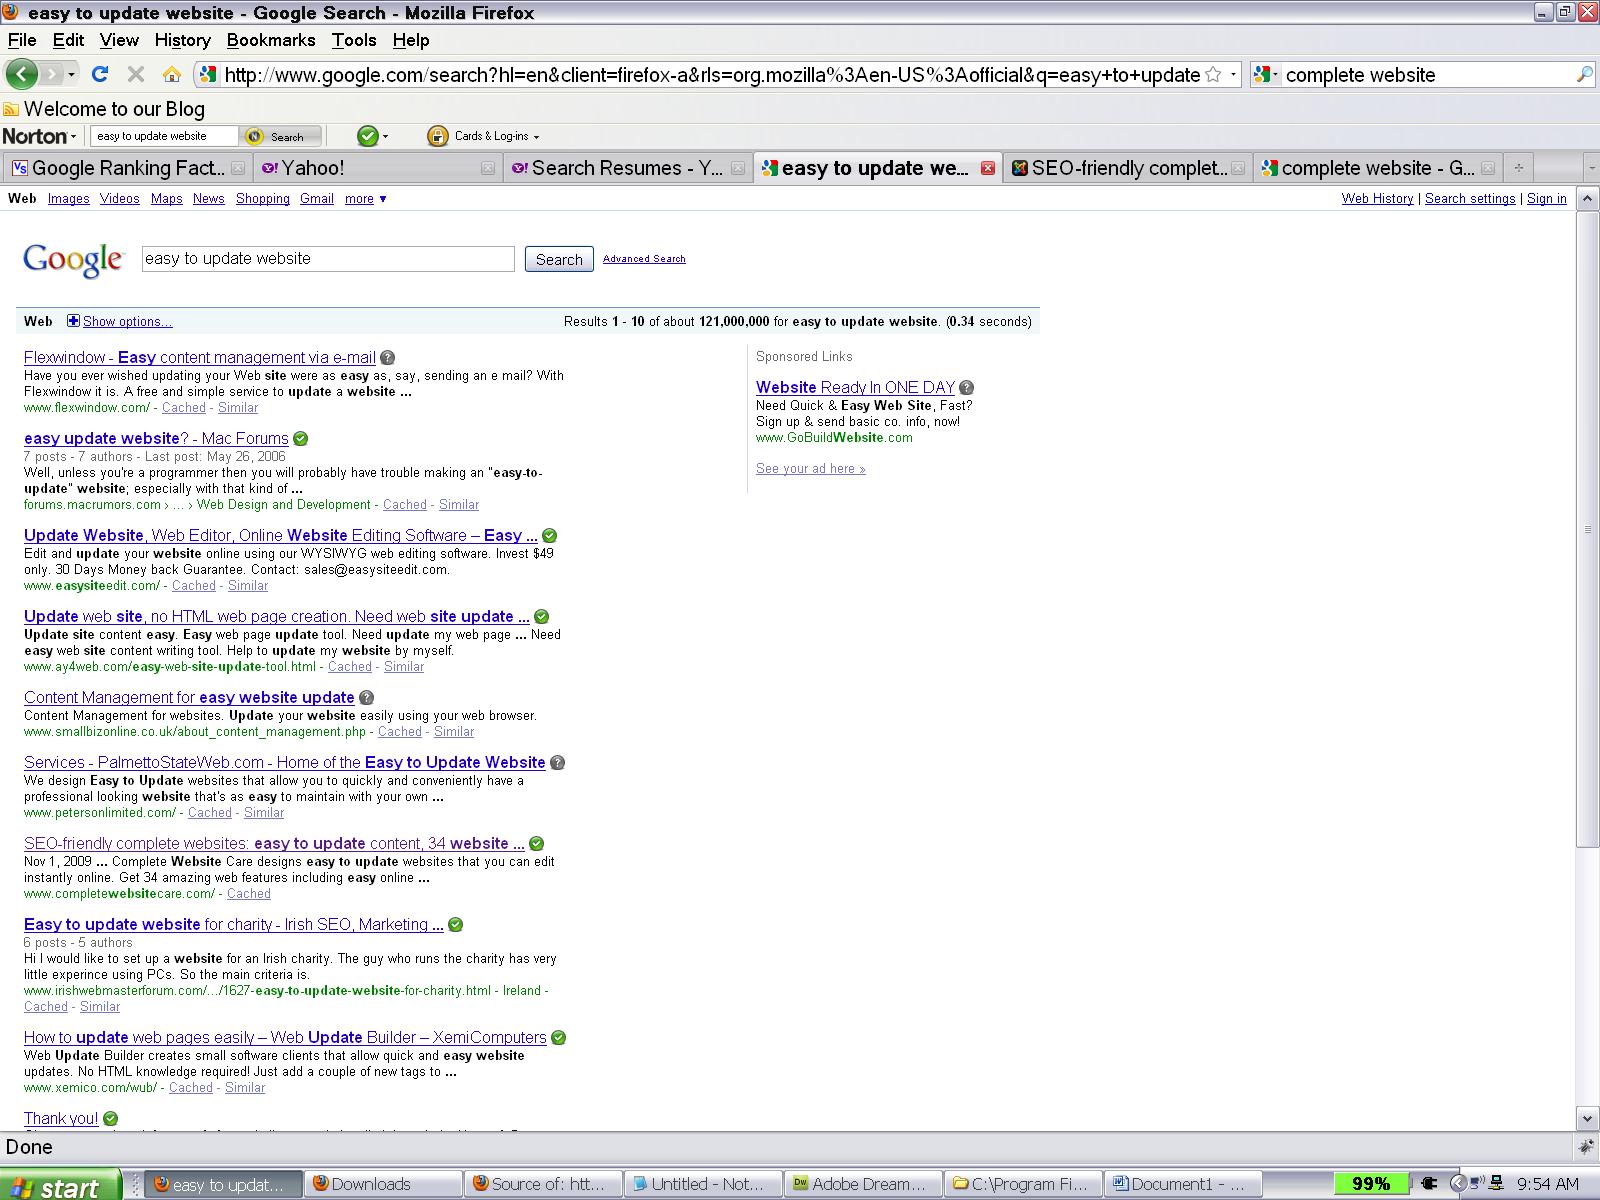Click the Sign in link
Image resolution: width=1600 pixels, height=1200 pixels.
pyautogui.click(x=1547, y=199)
